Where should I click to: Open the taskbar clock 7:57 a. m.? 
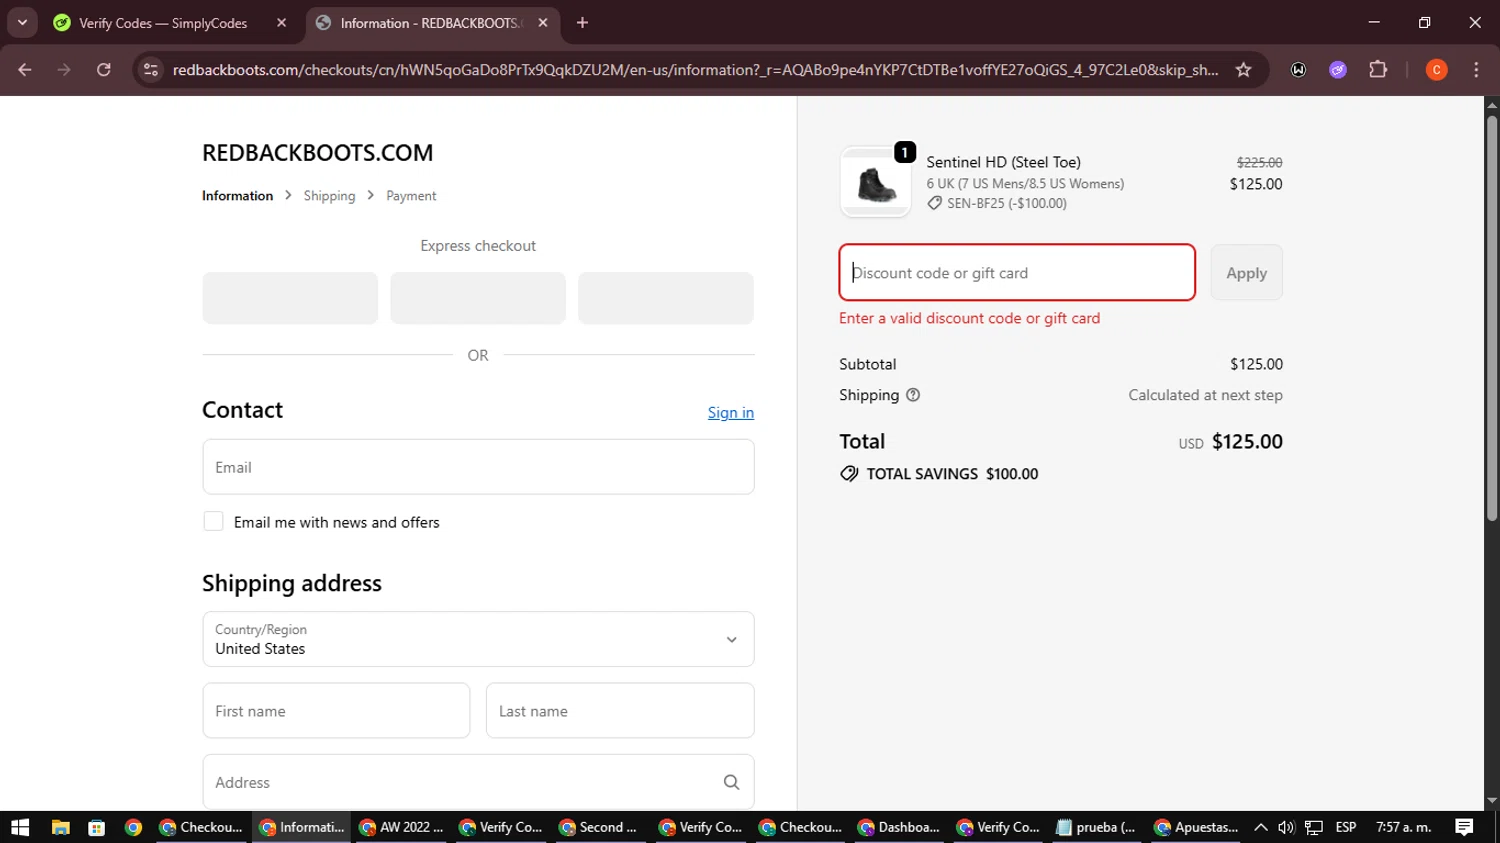coord(1403,827)
